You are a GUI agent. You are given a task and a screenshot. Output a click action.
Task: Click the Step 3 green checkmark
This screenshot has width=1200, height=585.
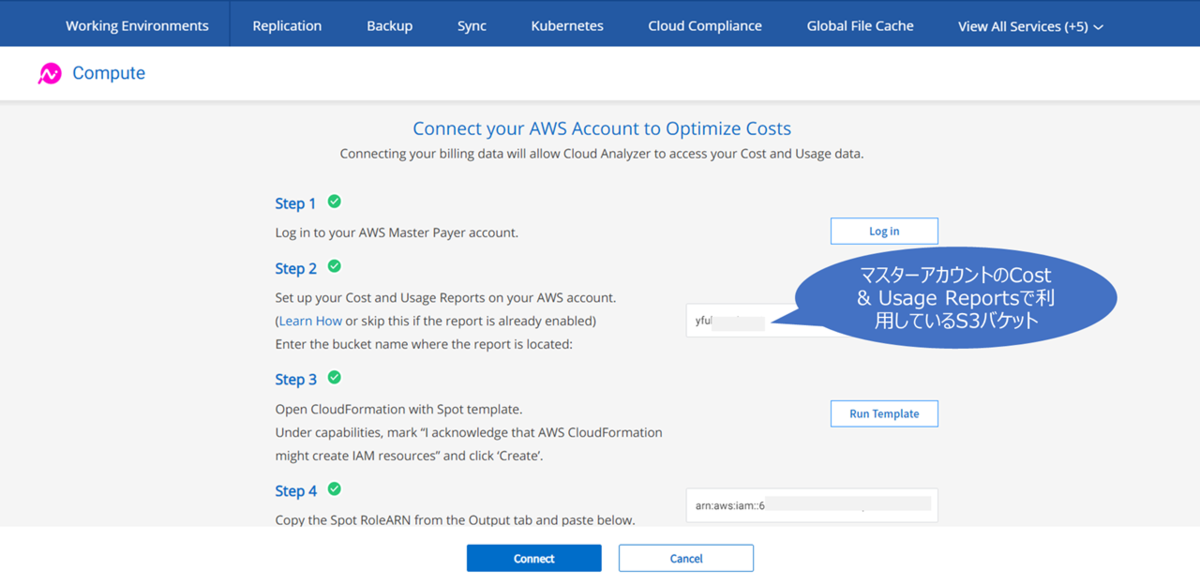click(x=334, y=378)
